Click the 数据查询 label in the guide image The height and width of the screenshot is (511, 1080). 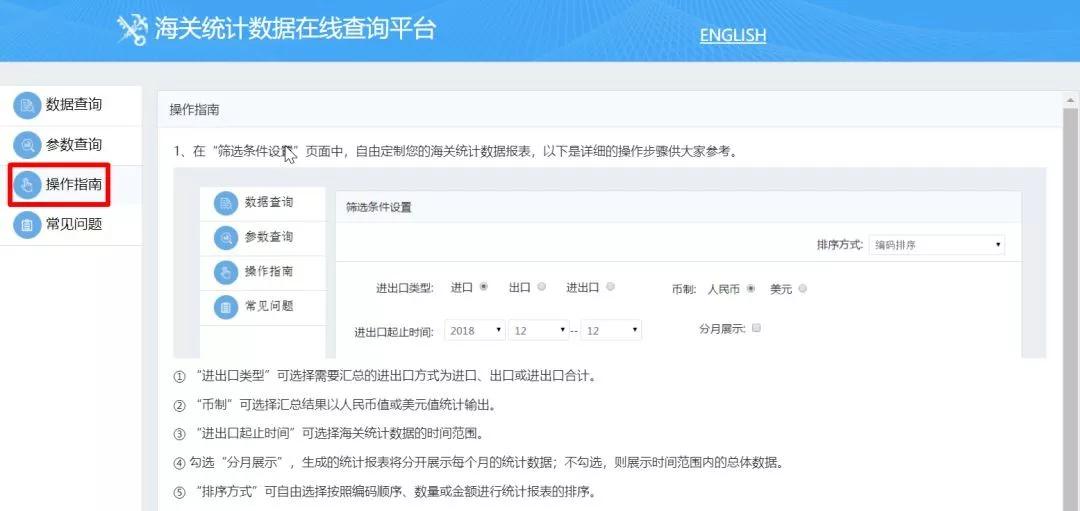coord(269,202)
